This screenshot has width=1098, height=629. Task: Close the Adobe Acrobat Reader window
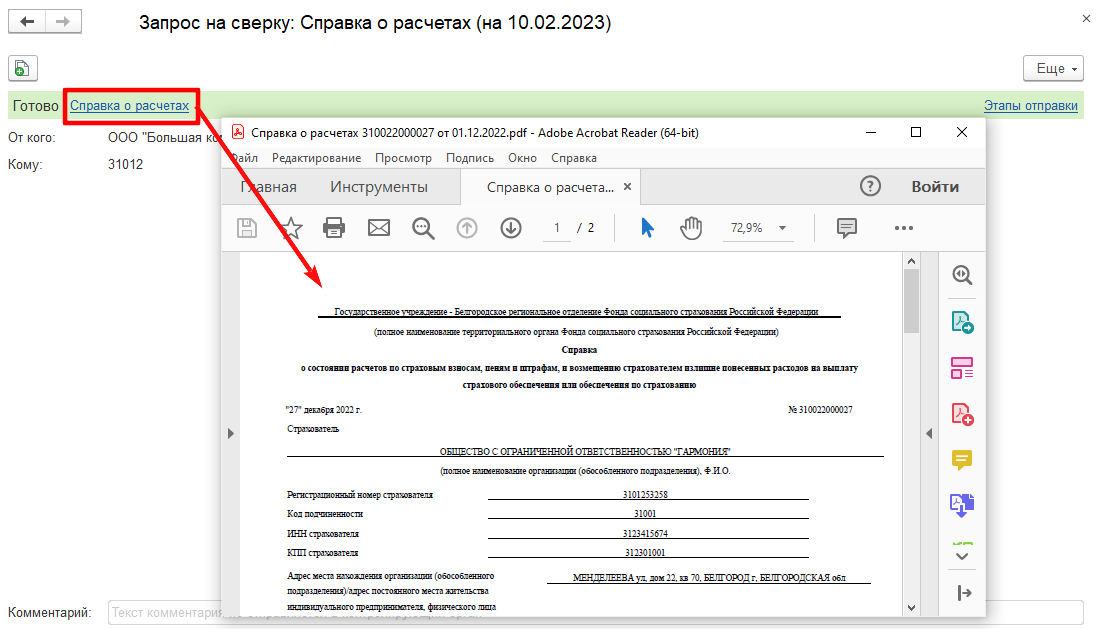pos(962,132)
